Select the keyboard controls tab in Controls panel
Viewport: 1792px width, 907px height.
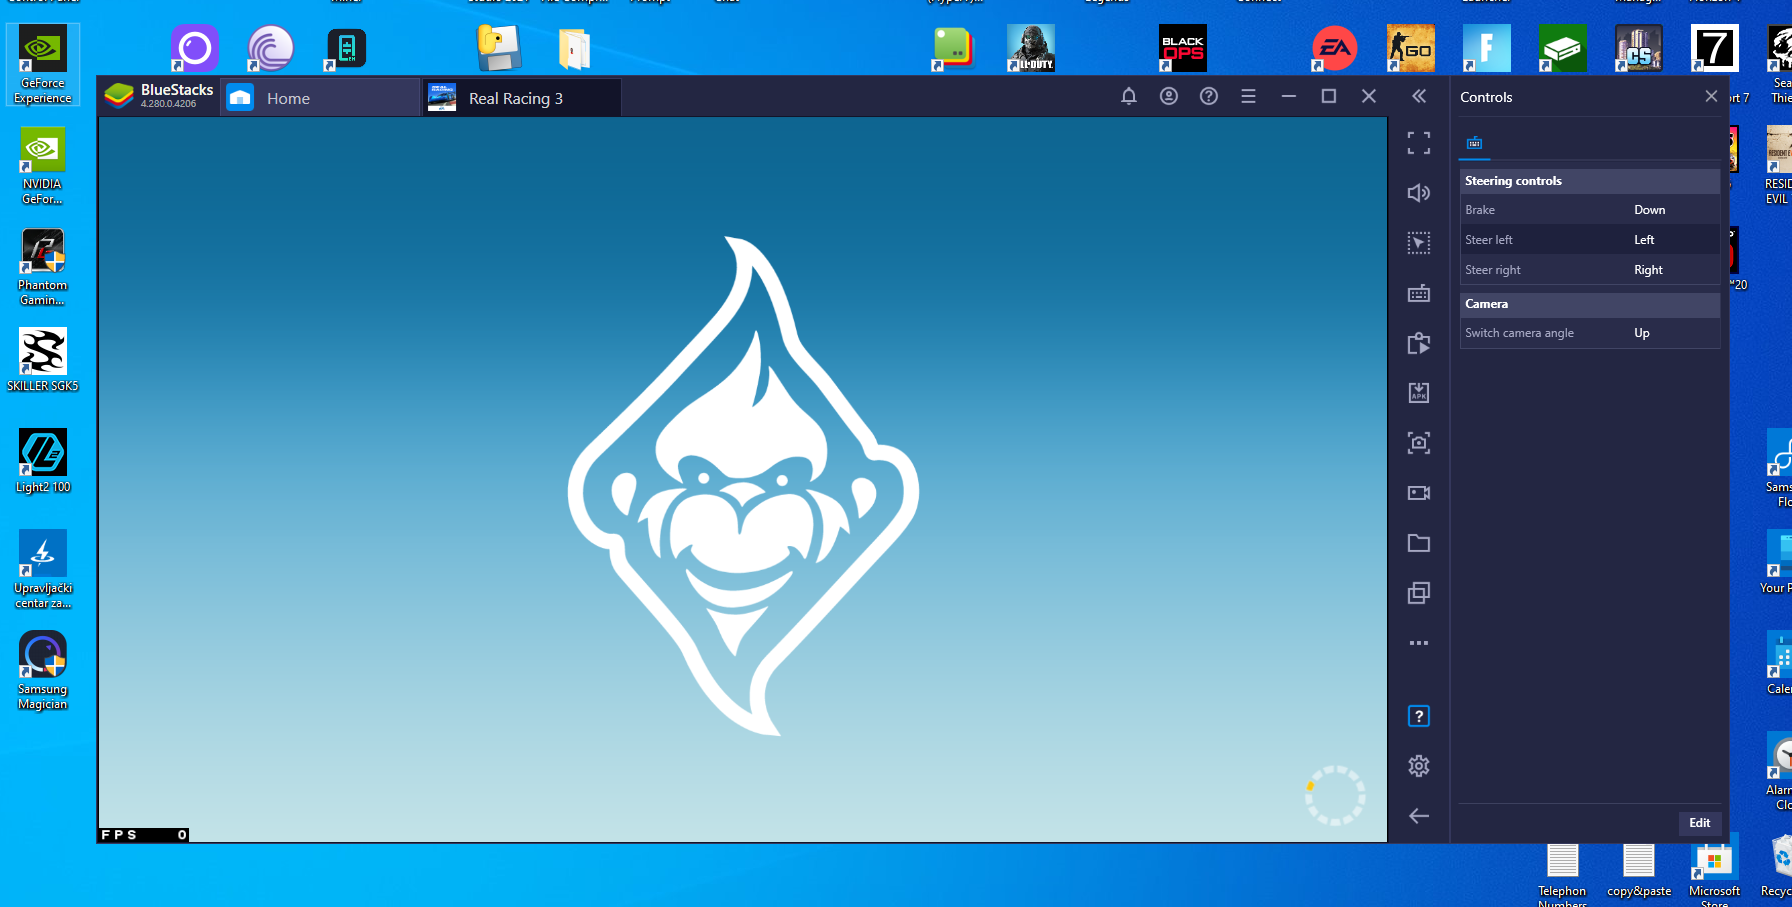coord(1474,143)
